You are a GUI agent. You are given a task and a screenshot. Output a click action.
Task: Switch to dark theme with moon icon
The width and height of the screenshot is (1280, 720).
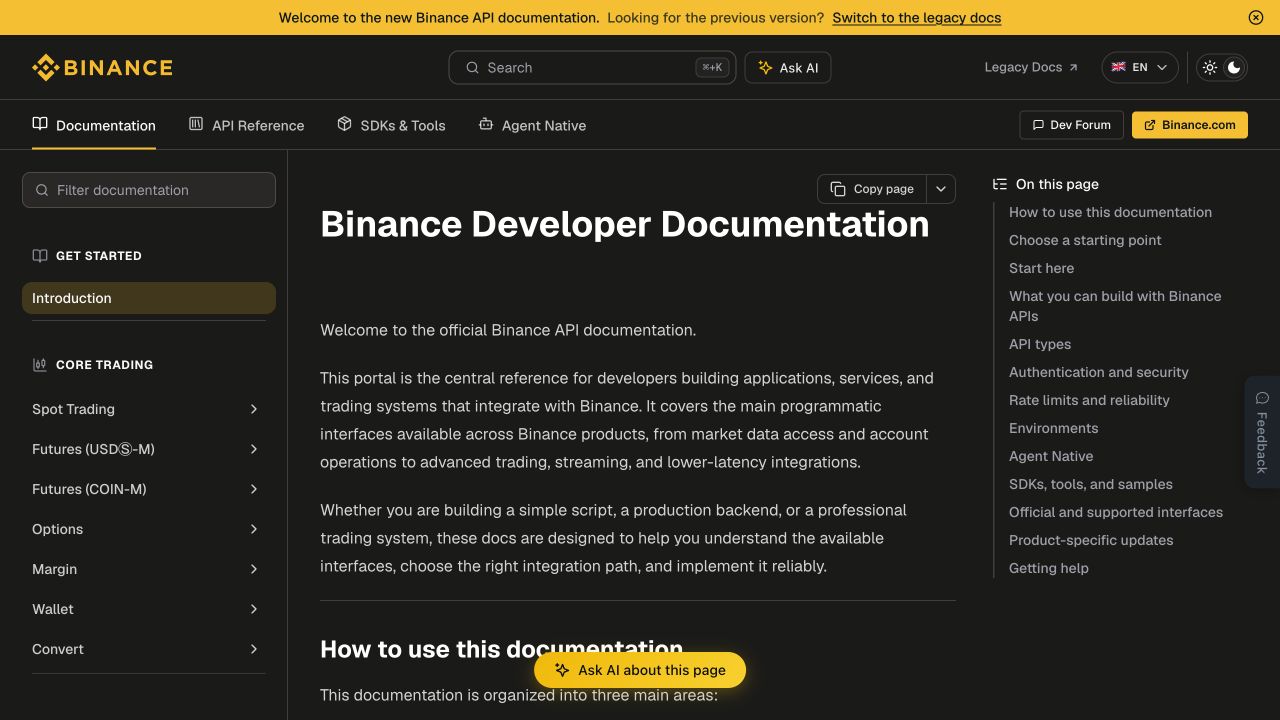[x=1234, y=68]
